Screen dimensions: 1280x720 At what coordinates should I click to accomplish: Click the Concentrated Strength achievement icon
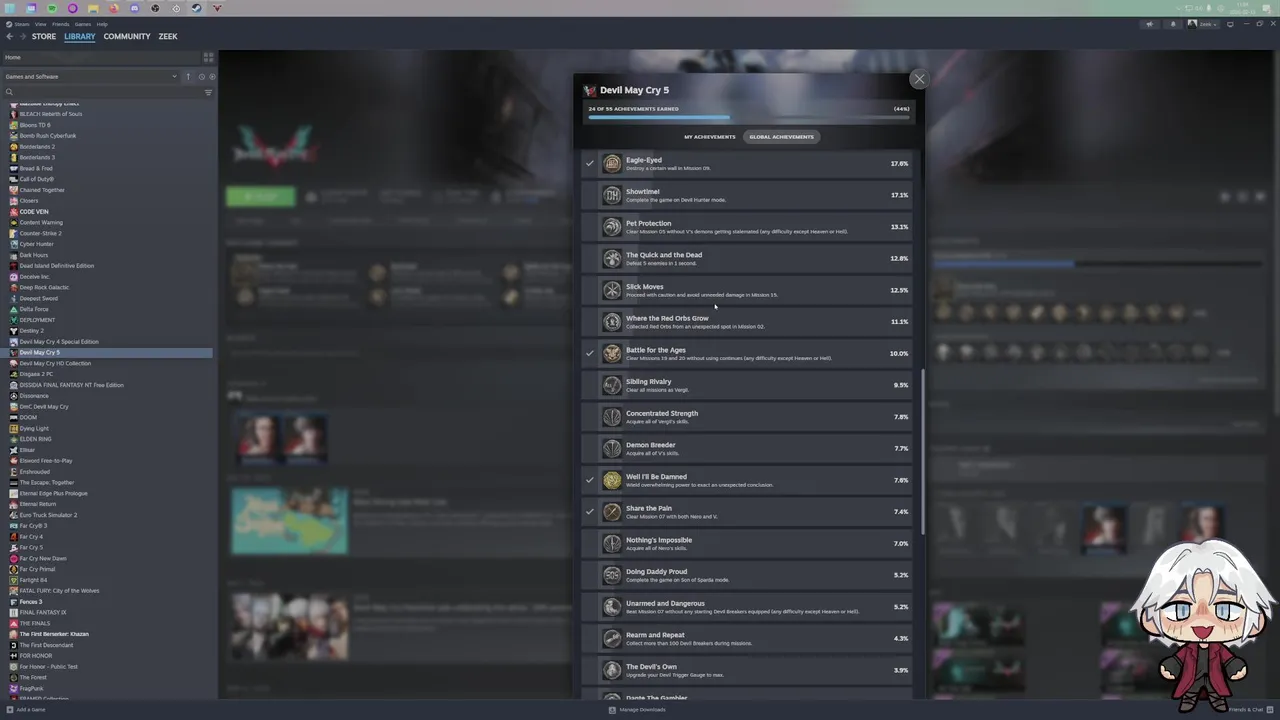pos(612,417)
